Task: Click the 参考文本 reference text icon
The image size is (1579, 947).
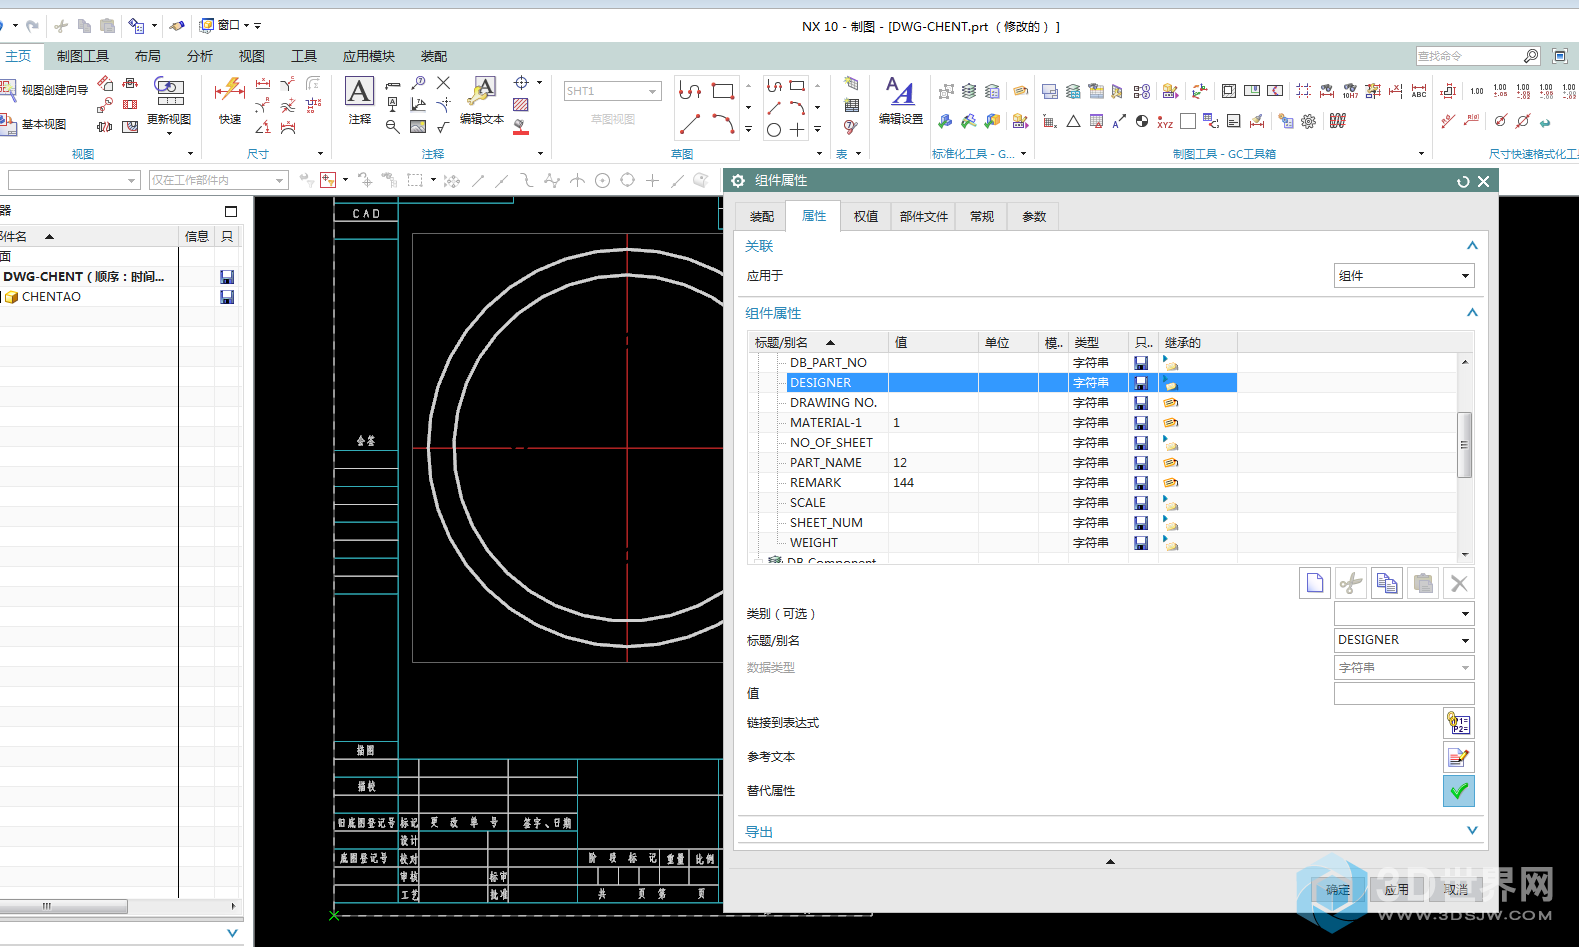Action: point(1459,757)
